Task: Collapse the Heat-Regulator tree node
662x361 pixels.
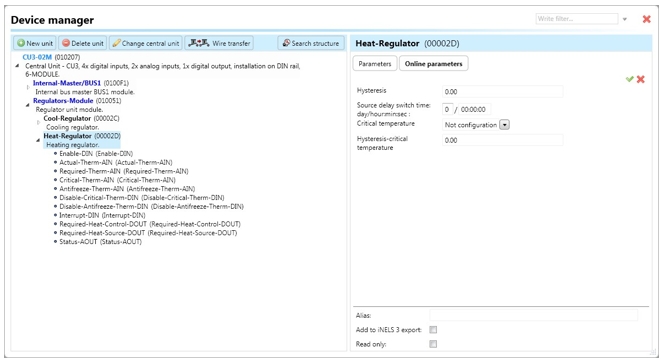Action: (x=38, y=140)
